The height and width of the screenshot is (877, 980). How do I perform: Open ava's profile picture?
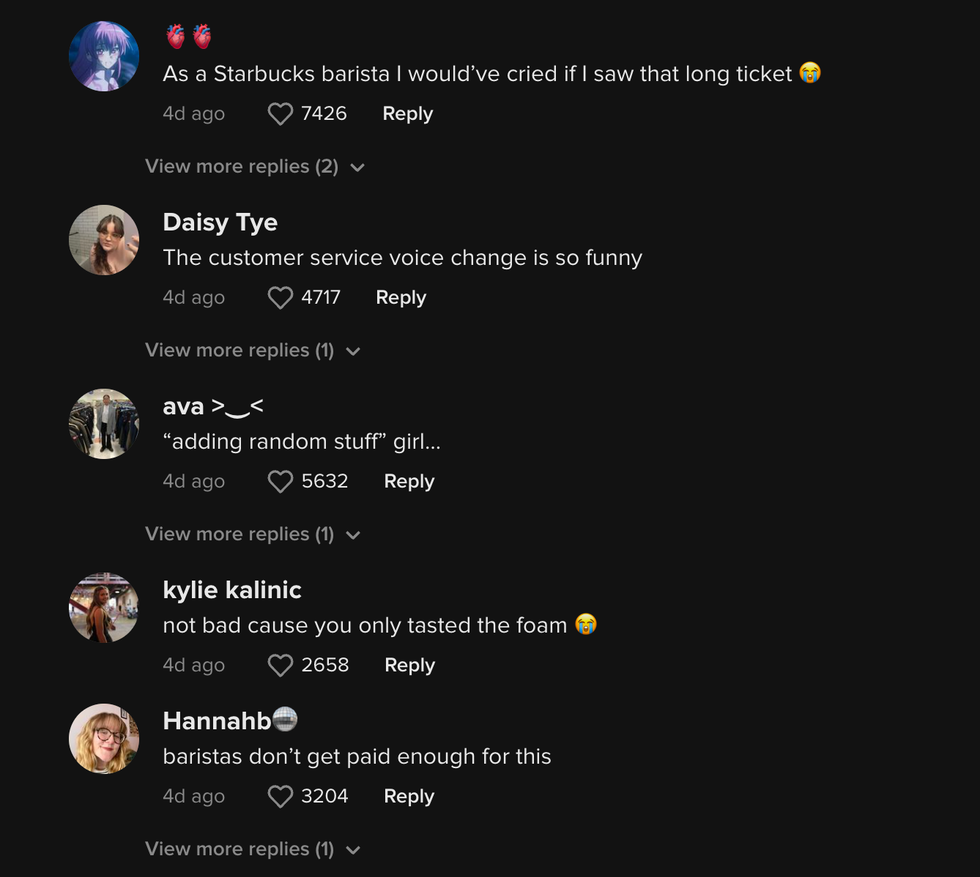[x=104, y=423]
